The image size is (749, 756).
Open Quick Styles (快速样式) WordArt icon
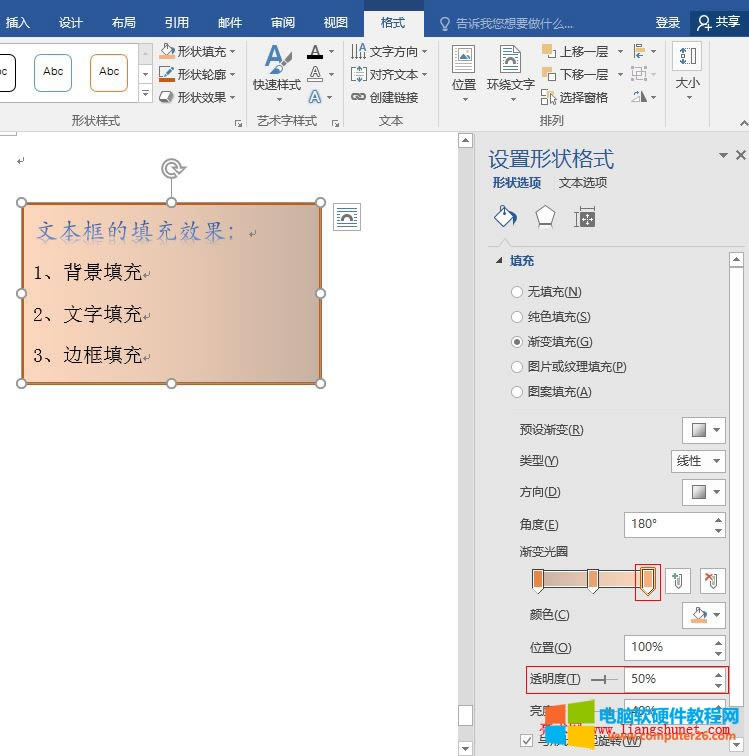tap(276, 70)
